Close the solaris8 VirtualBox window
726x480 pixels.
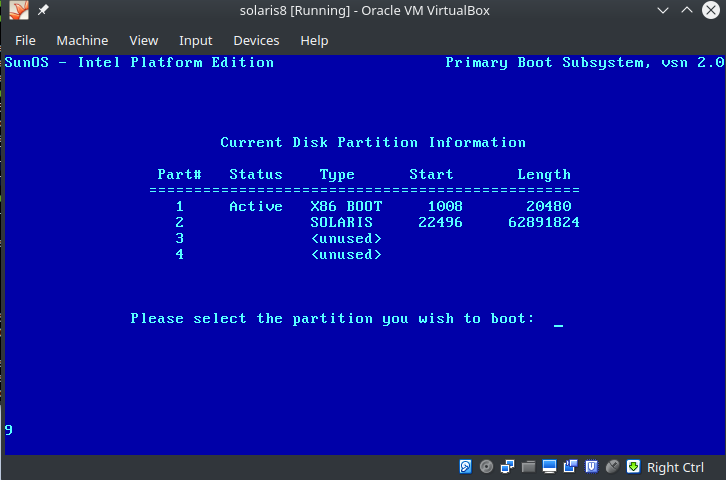pos(711,10)
